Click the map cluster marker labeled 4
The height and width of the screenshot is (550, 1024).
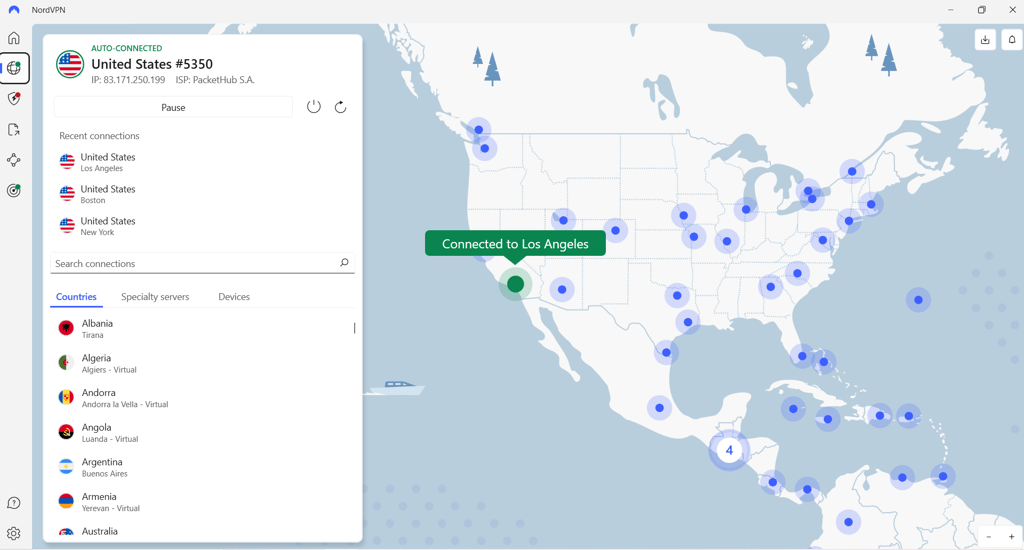click(x=729, y=450)
